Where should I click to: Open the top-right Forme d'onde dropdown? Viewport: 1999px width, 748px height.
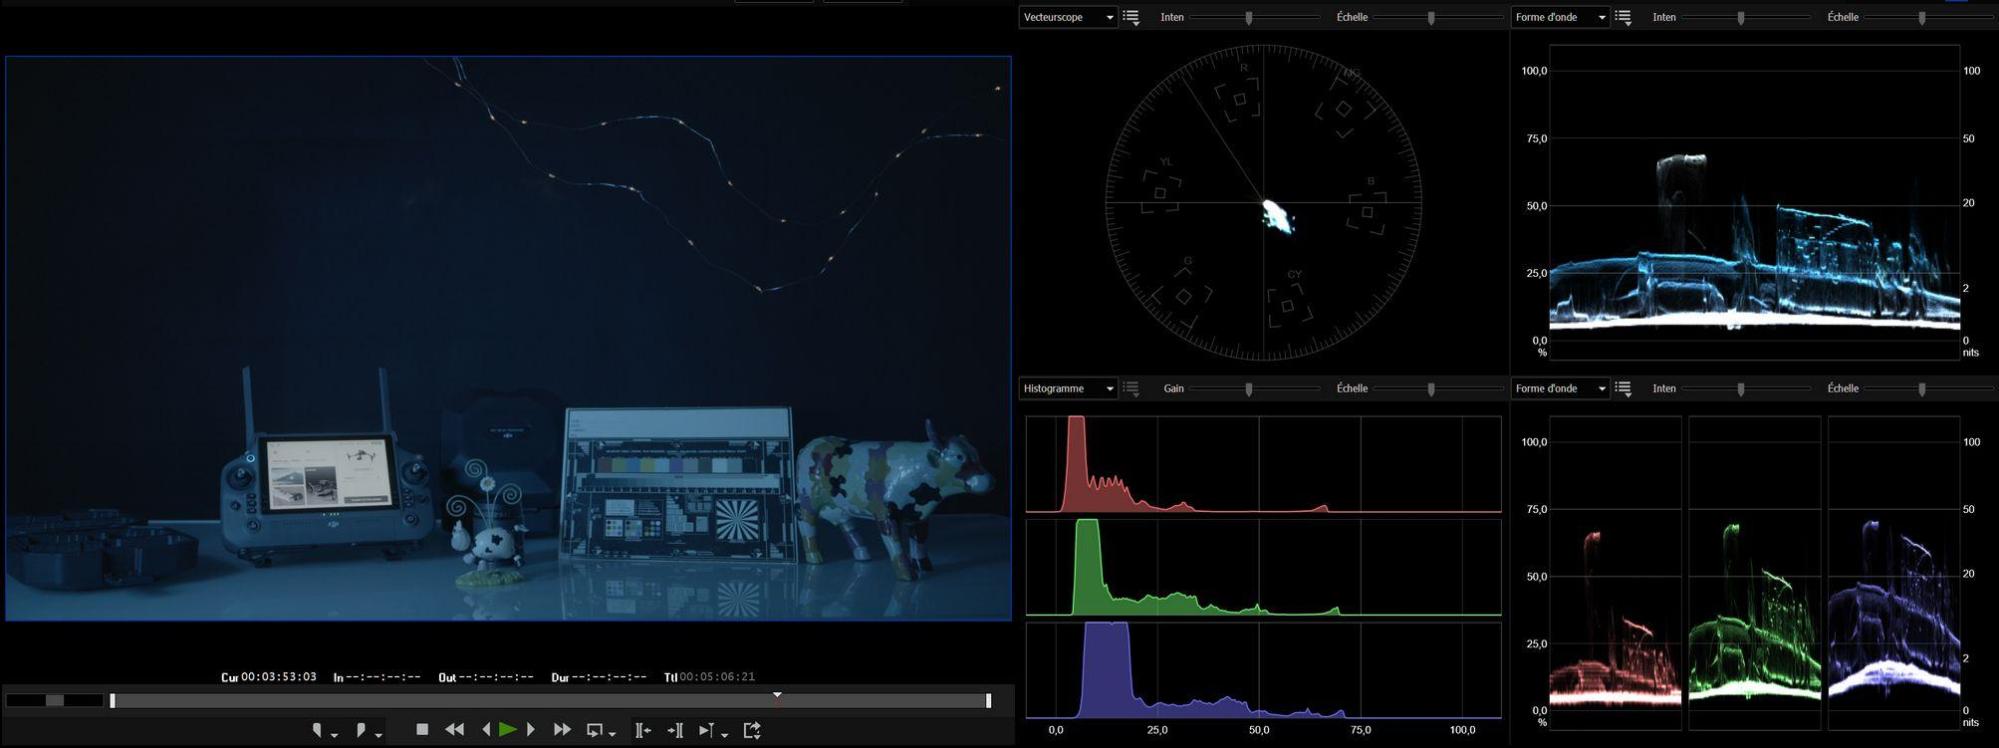(x=1559, y=17)
